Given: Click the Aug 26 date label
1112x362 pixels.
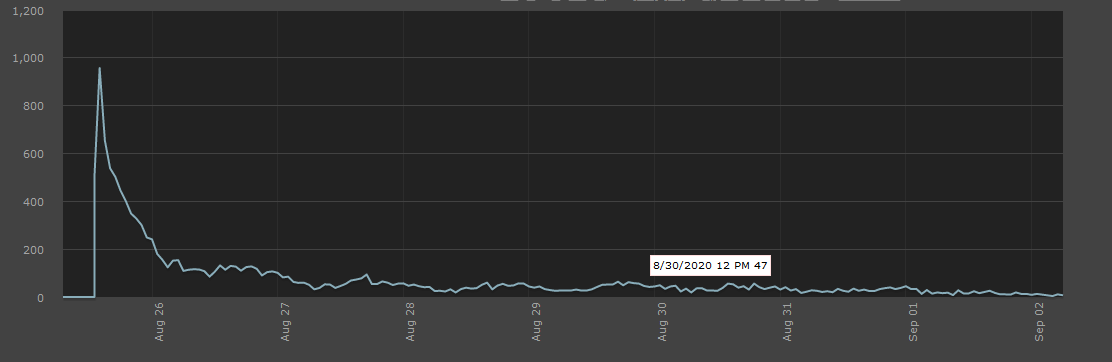Looking at the screenshot, I should [159, 322].
